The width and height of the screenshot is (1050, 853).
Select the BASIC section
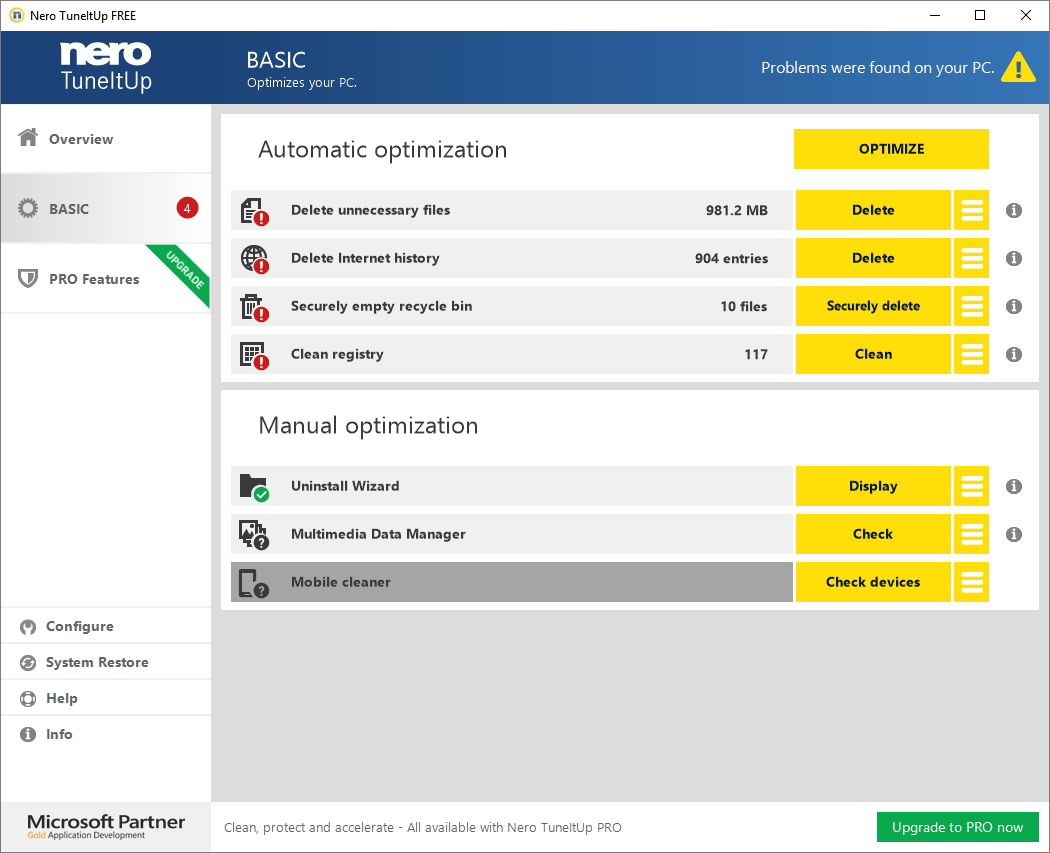[x=106, y=208]
